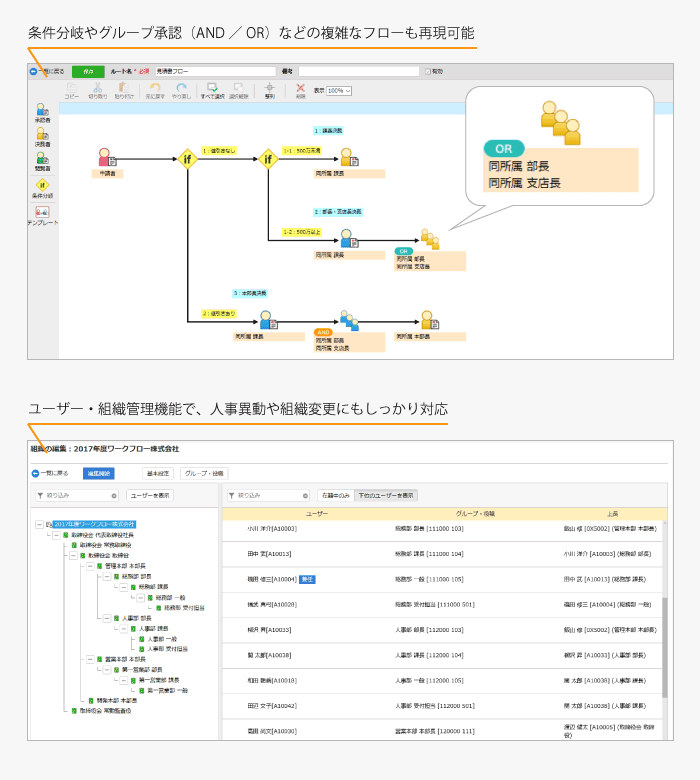Collapse the 管理本部 本部長 tree node
700x780 pixels.
[89, 565]
